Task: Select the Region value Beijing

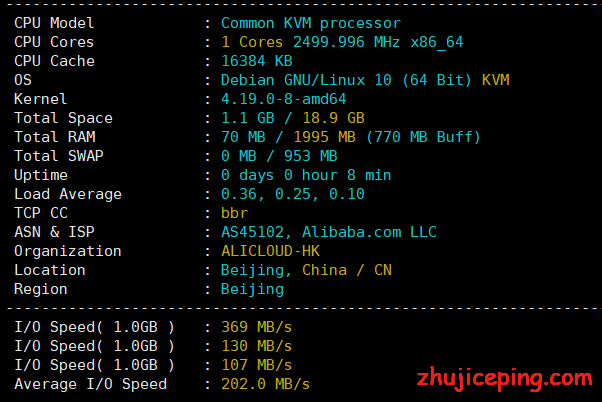Action: [x=253, y=290]
